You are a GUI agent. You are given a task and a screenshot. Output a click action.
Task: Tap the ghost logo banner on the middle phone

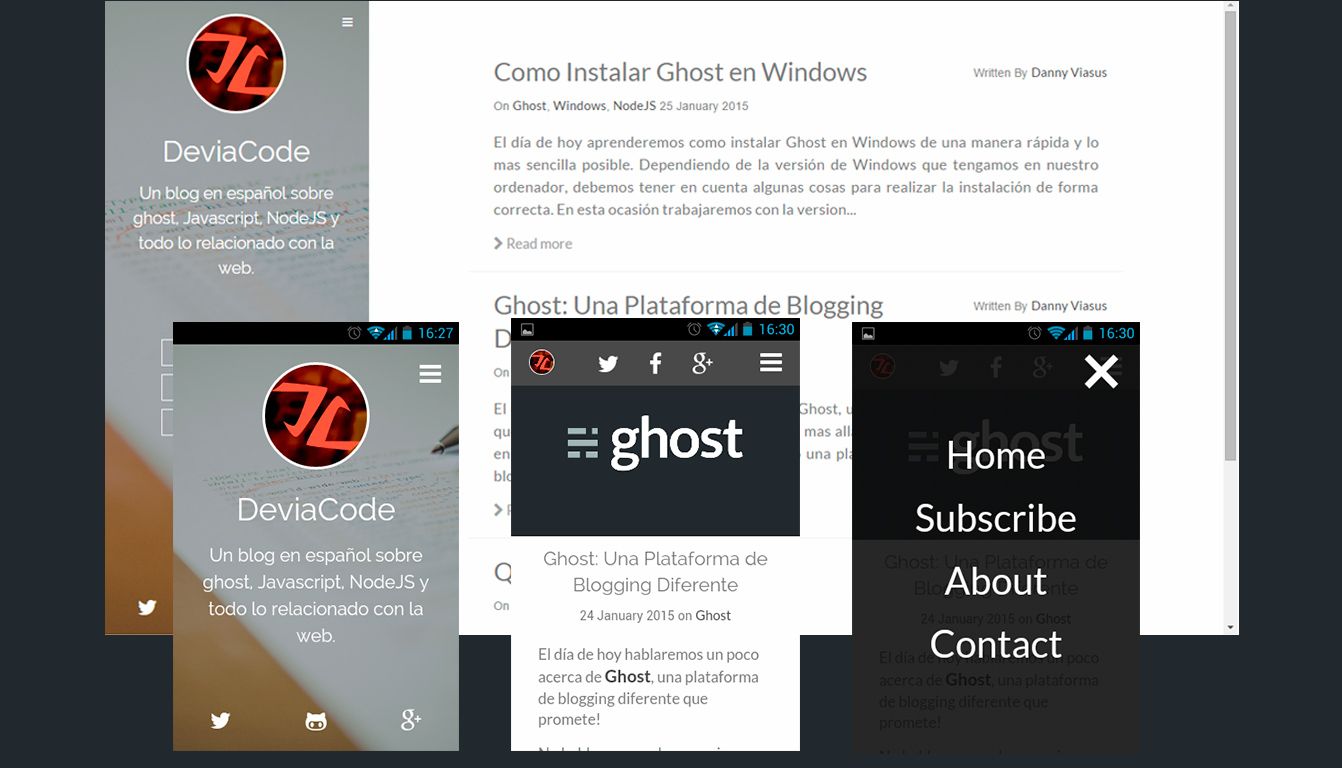(655, 443)
